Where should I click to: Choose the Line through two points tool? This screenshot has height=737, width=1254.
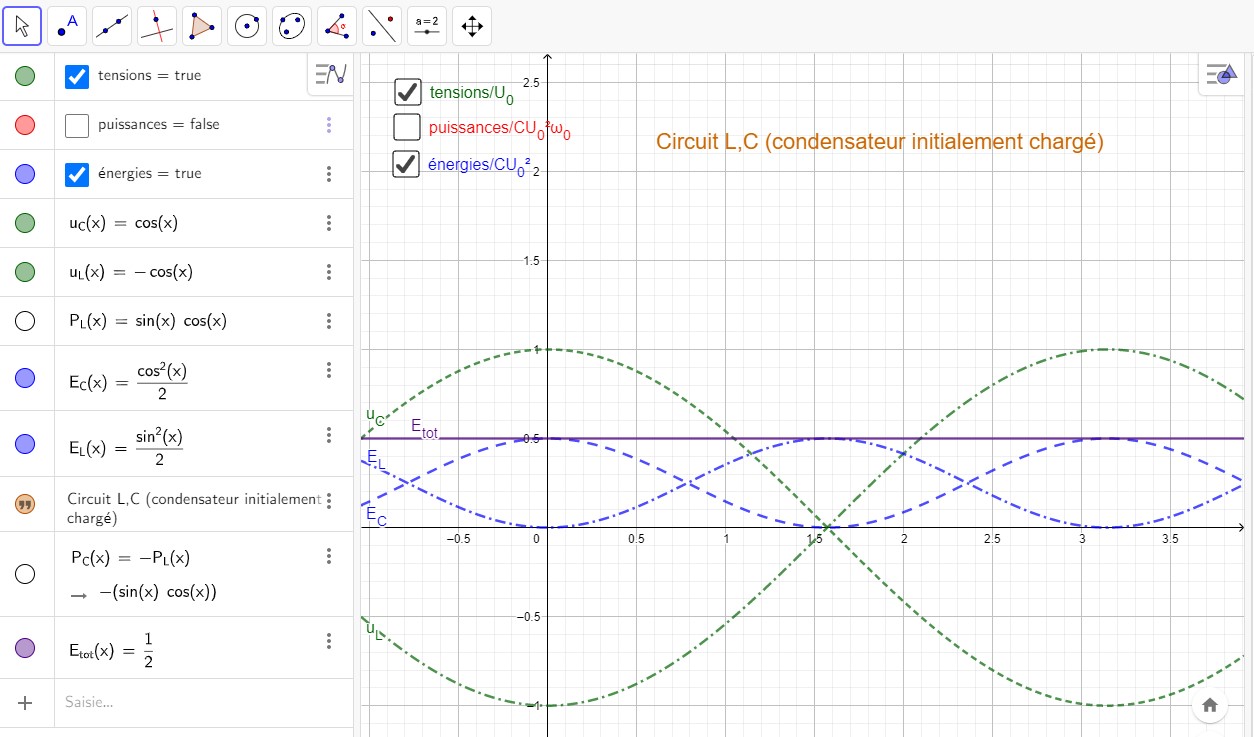click(x=112, y=26)
